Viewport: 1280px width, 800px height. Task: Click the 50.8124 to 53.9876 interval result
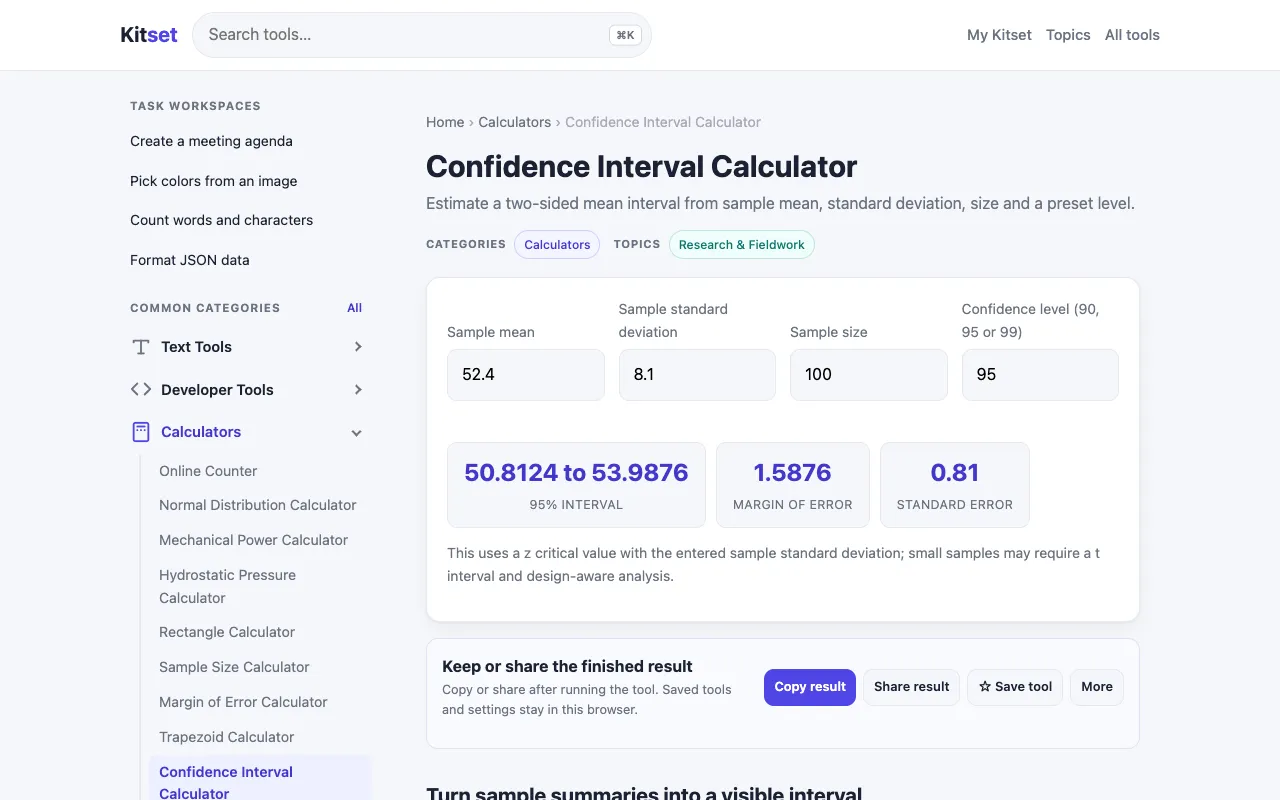pyautogui.click(x=576, y=472)
